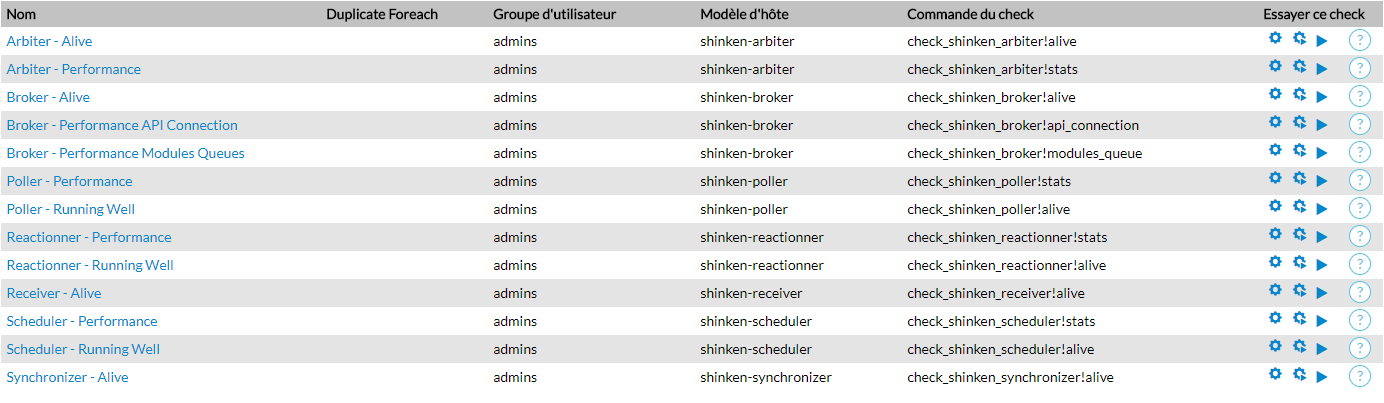Click the plain gear icon for Synchronizer - Alive
Viewport: 1384px width, 403px height.
pos(1275,374)
